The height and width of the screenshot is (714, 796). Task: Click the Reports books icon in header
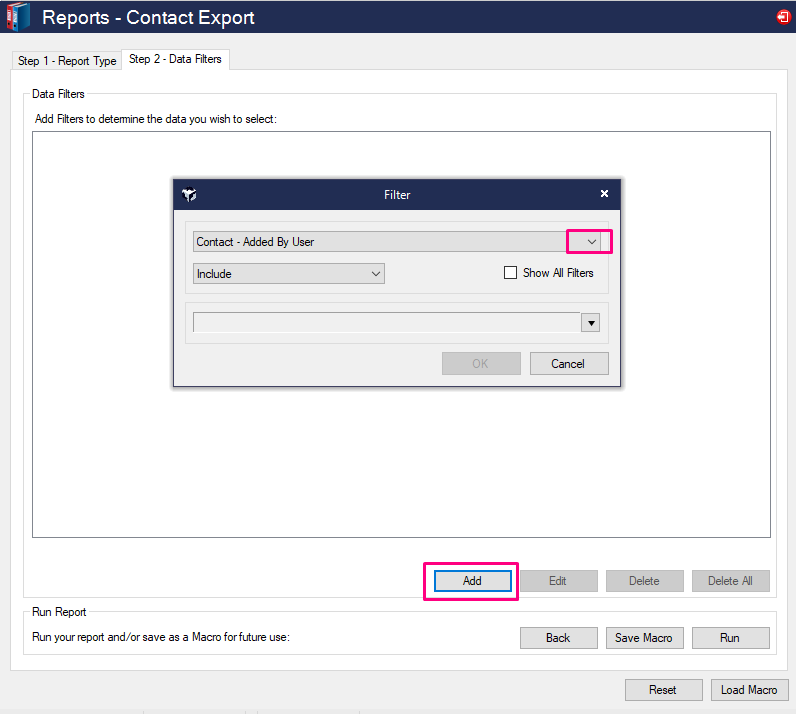(18, 17)
